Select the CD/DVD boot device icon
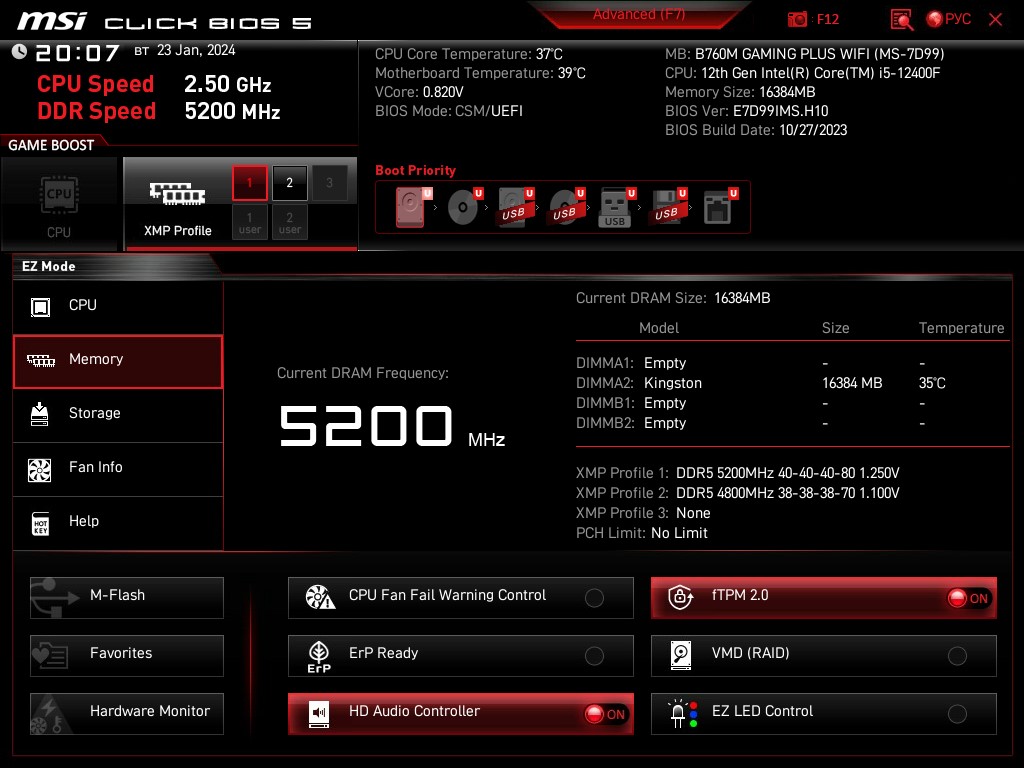 coord(464,207)
